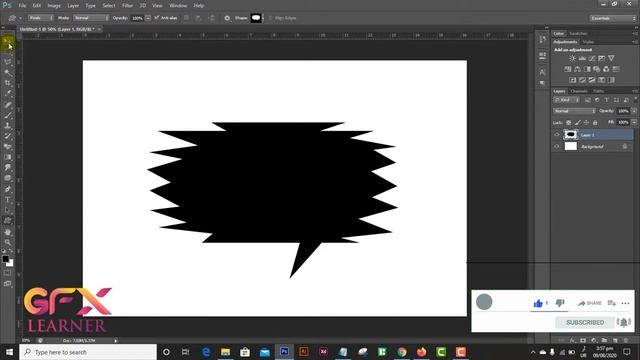Viewport: 640px width, 360px height.
Task: Select the Path Selection tool
Action: point(8,210)
